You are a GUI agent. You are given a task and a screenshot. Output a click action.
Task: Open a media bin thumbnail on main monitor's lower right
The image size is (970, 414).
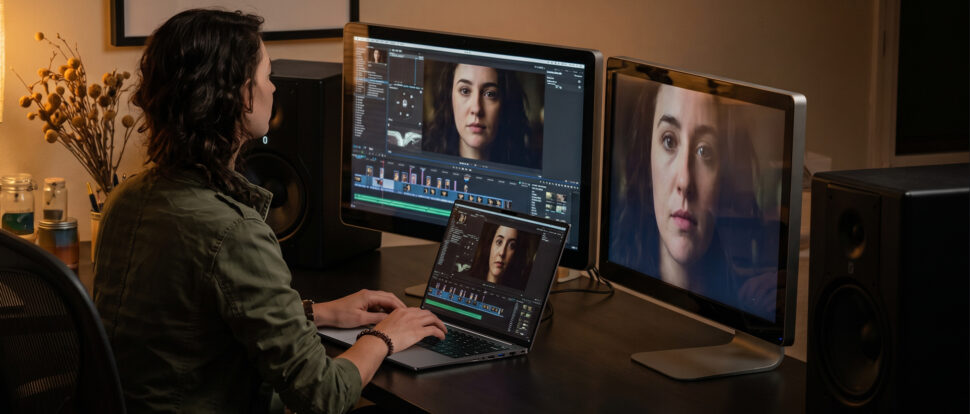tap(550, 197)
